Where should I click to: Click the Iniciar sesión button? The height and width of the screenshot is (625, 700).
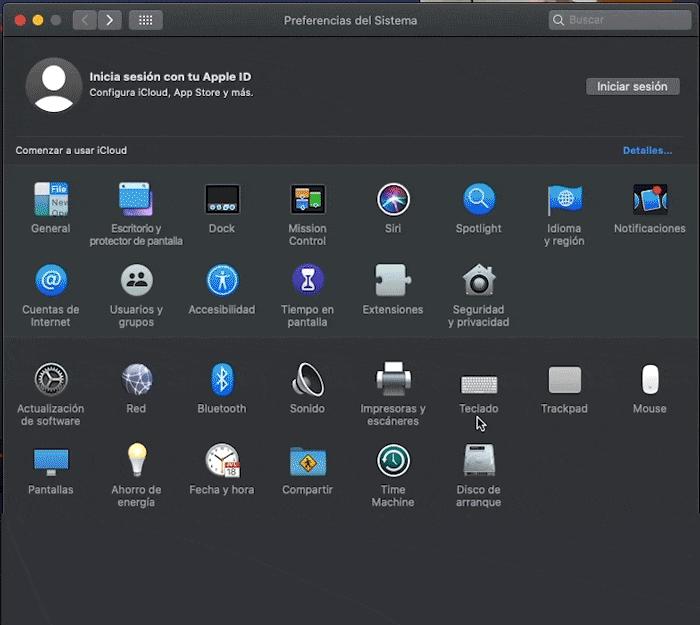click(633, 87)
